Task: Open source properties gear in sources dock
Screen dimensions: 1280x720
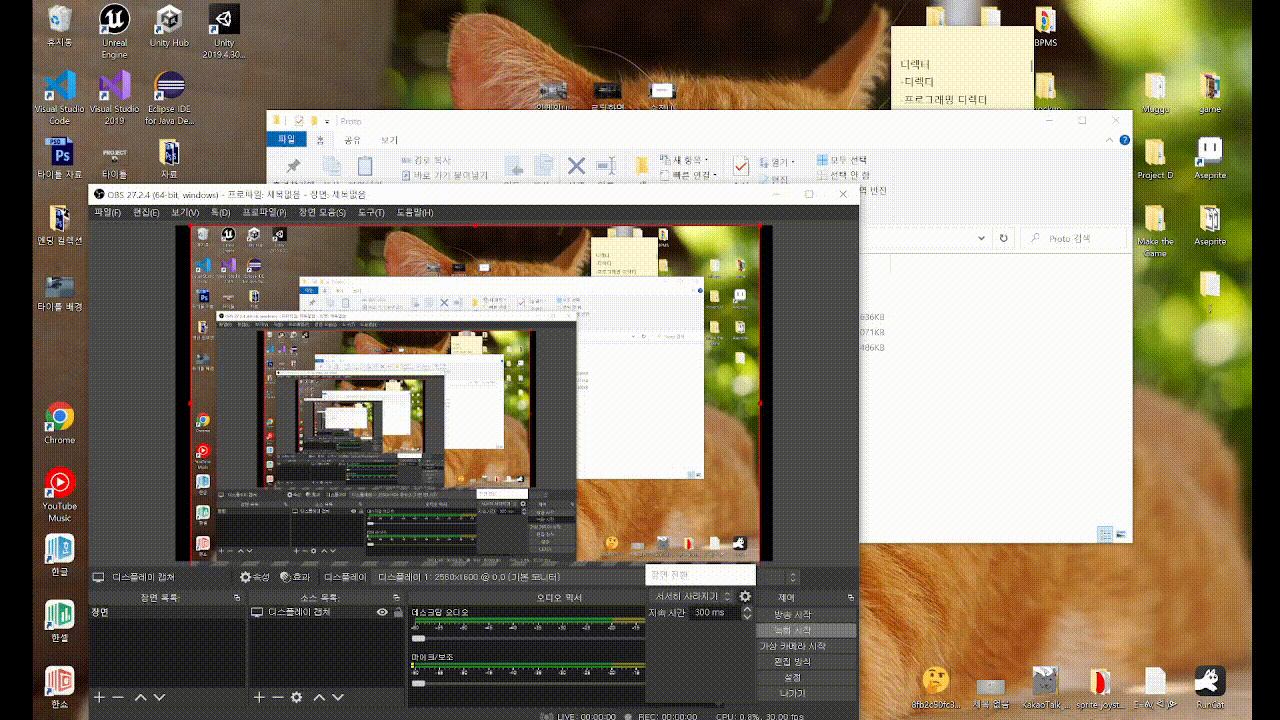Action: tap(296, 697)
